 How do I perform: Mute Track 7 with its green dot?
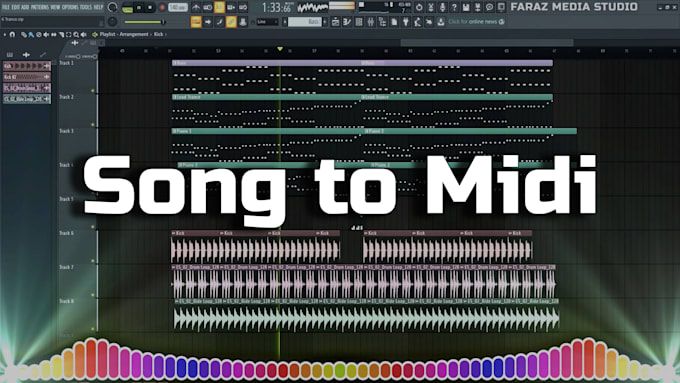point(92,295)
